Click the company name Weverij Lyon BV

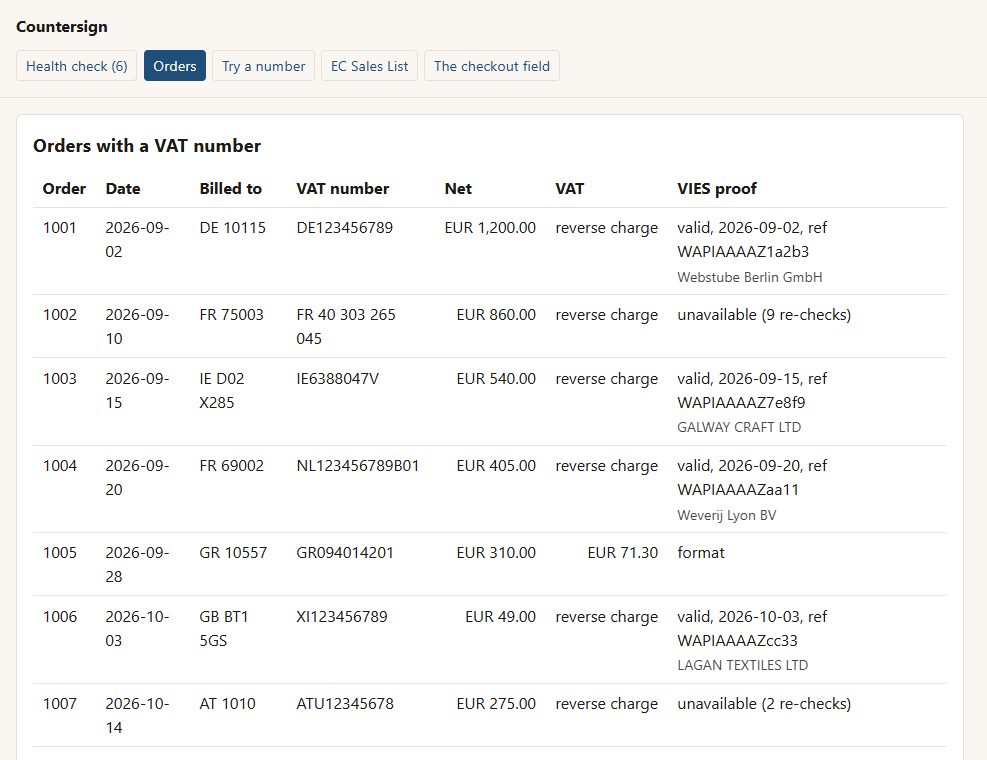[x=726, y=515]
